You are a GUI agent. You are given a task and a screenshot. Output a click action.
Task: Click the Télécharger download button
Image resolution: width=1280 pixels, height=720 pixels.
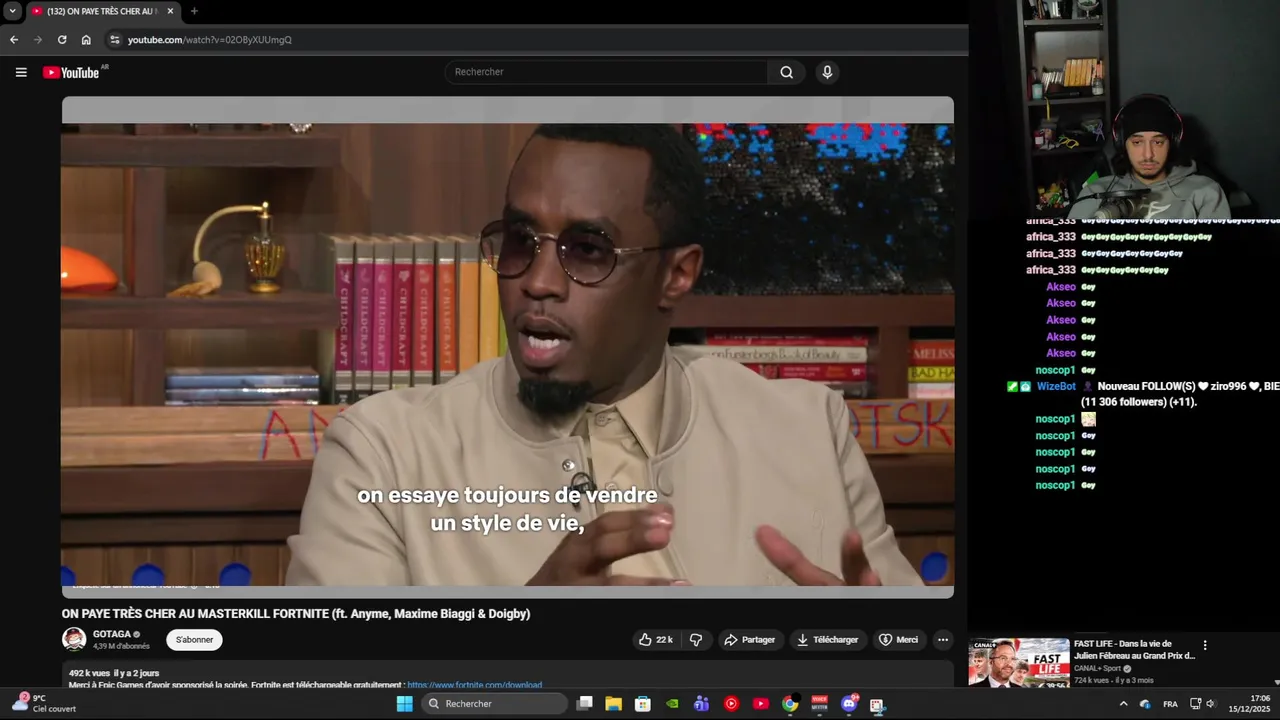click(827, 640)
